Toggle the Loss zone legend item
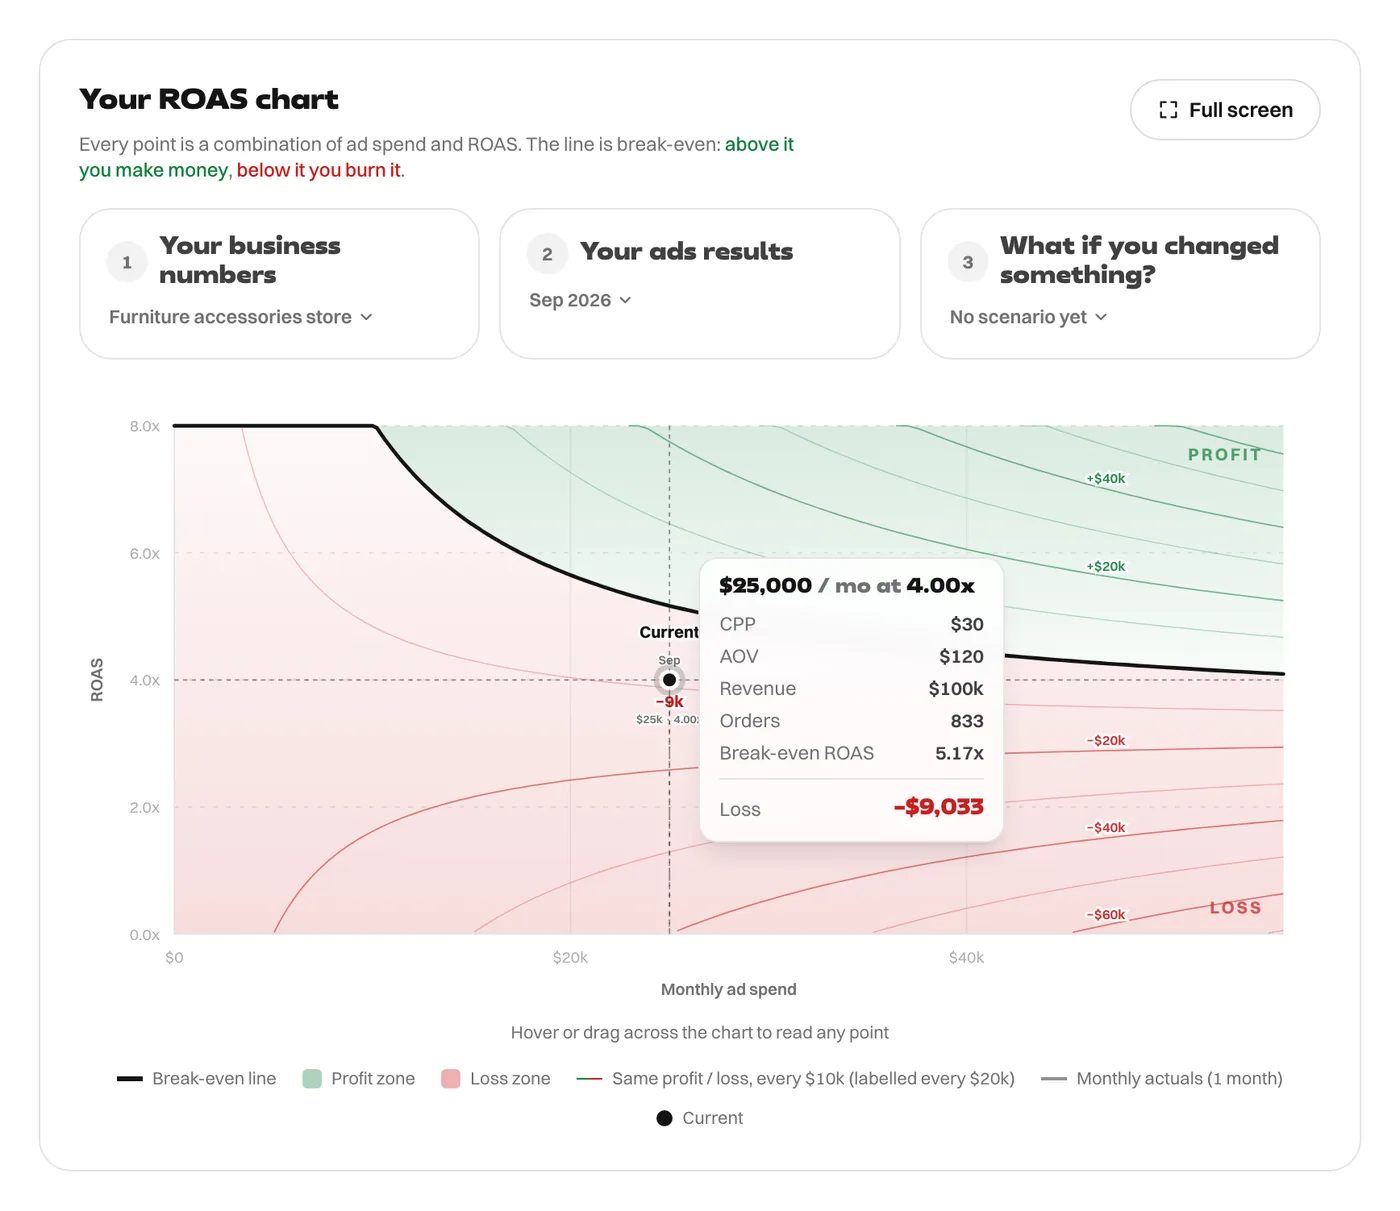The image size is (1400, 1211). click(496, 1079)
